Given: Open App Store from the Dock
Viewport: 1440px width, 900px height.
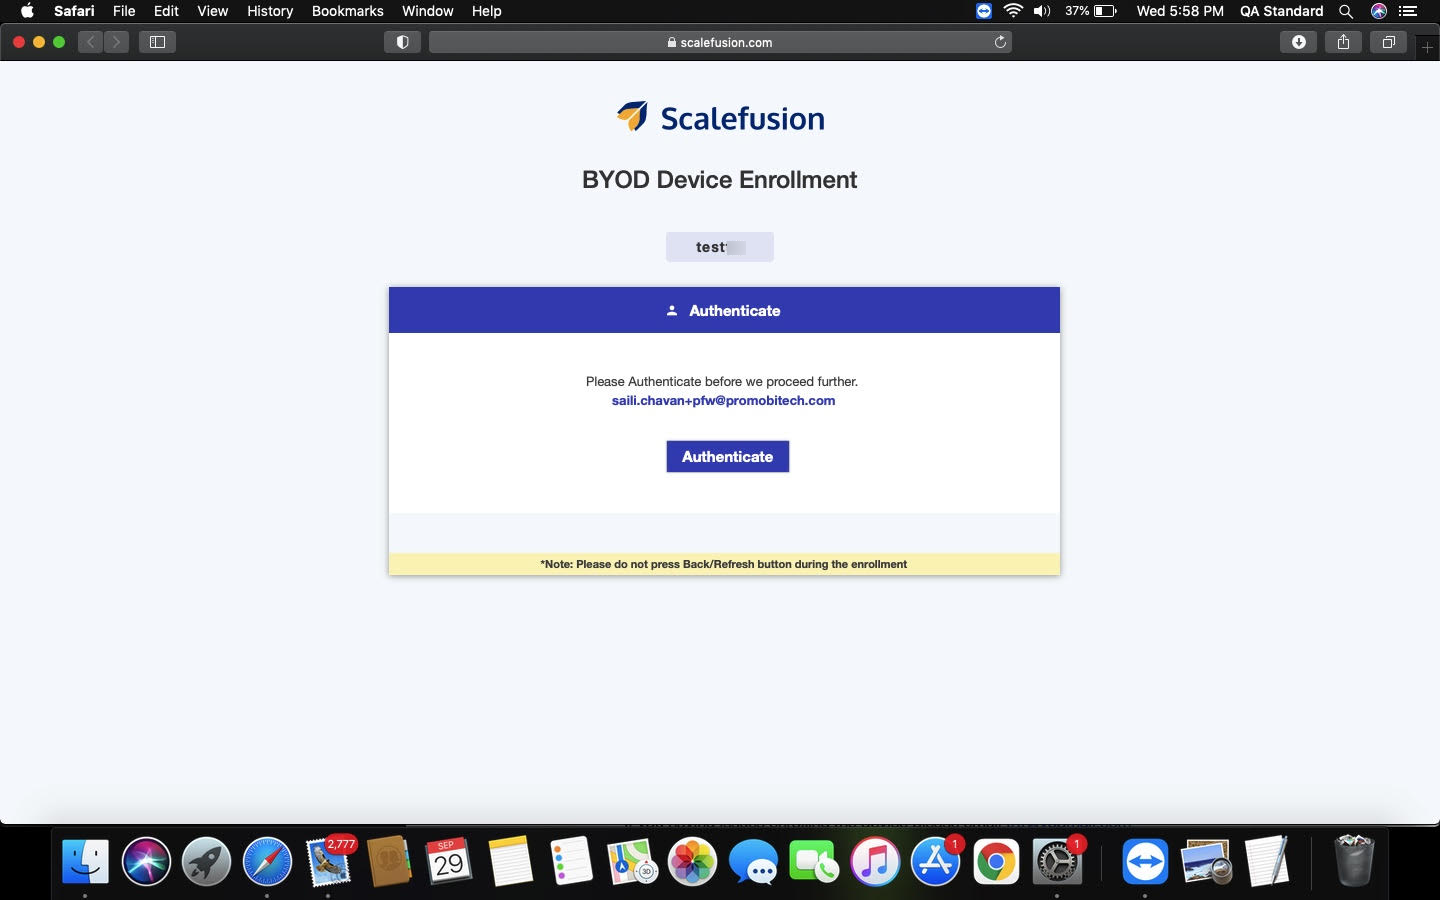Looking at the screenshot, I should [x=936, y=862].
